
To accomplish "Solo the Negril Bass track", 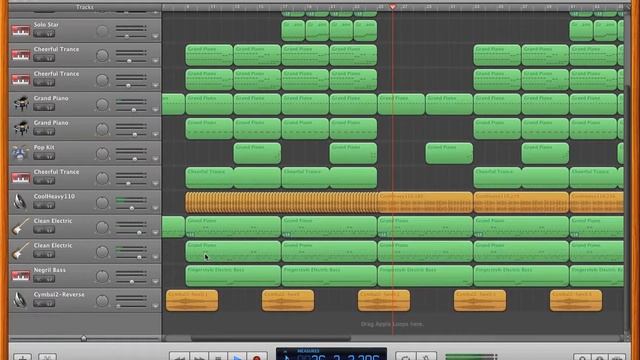I will (49, 279).
